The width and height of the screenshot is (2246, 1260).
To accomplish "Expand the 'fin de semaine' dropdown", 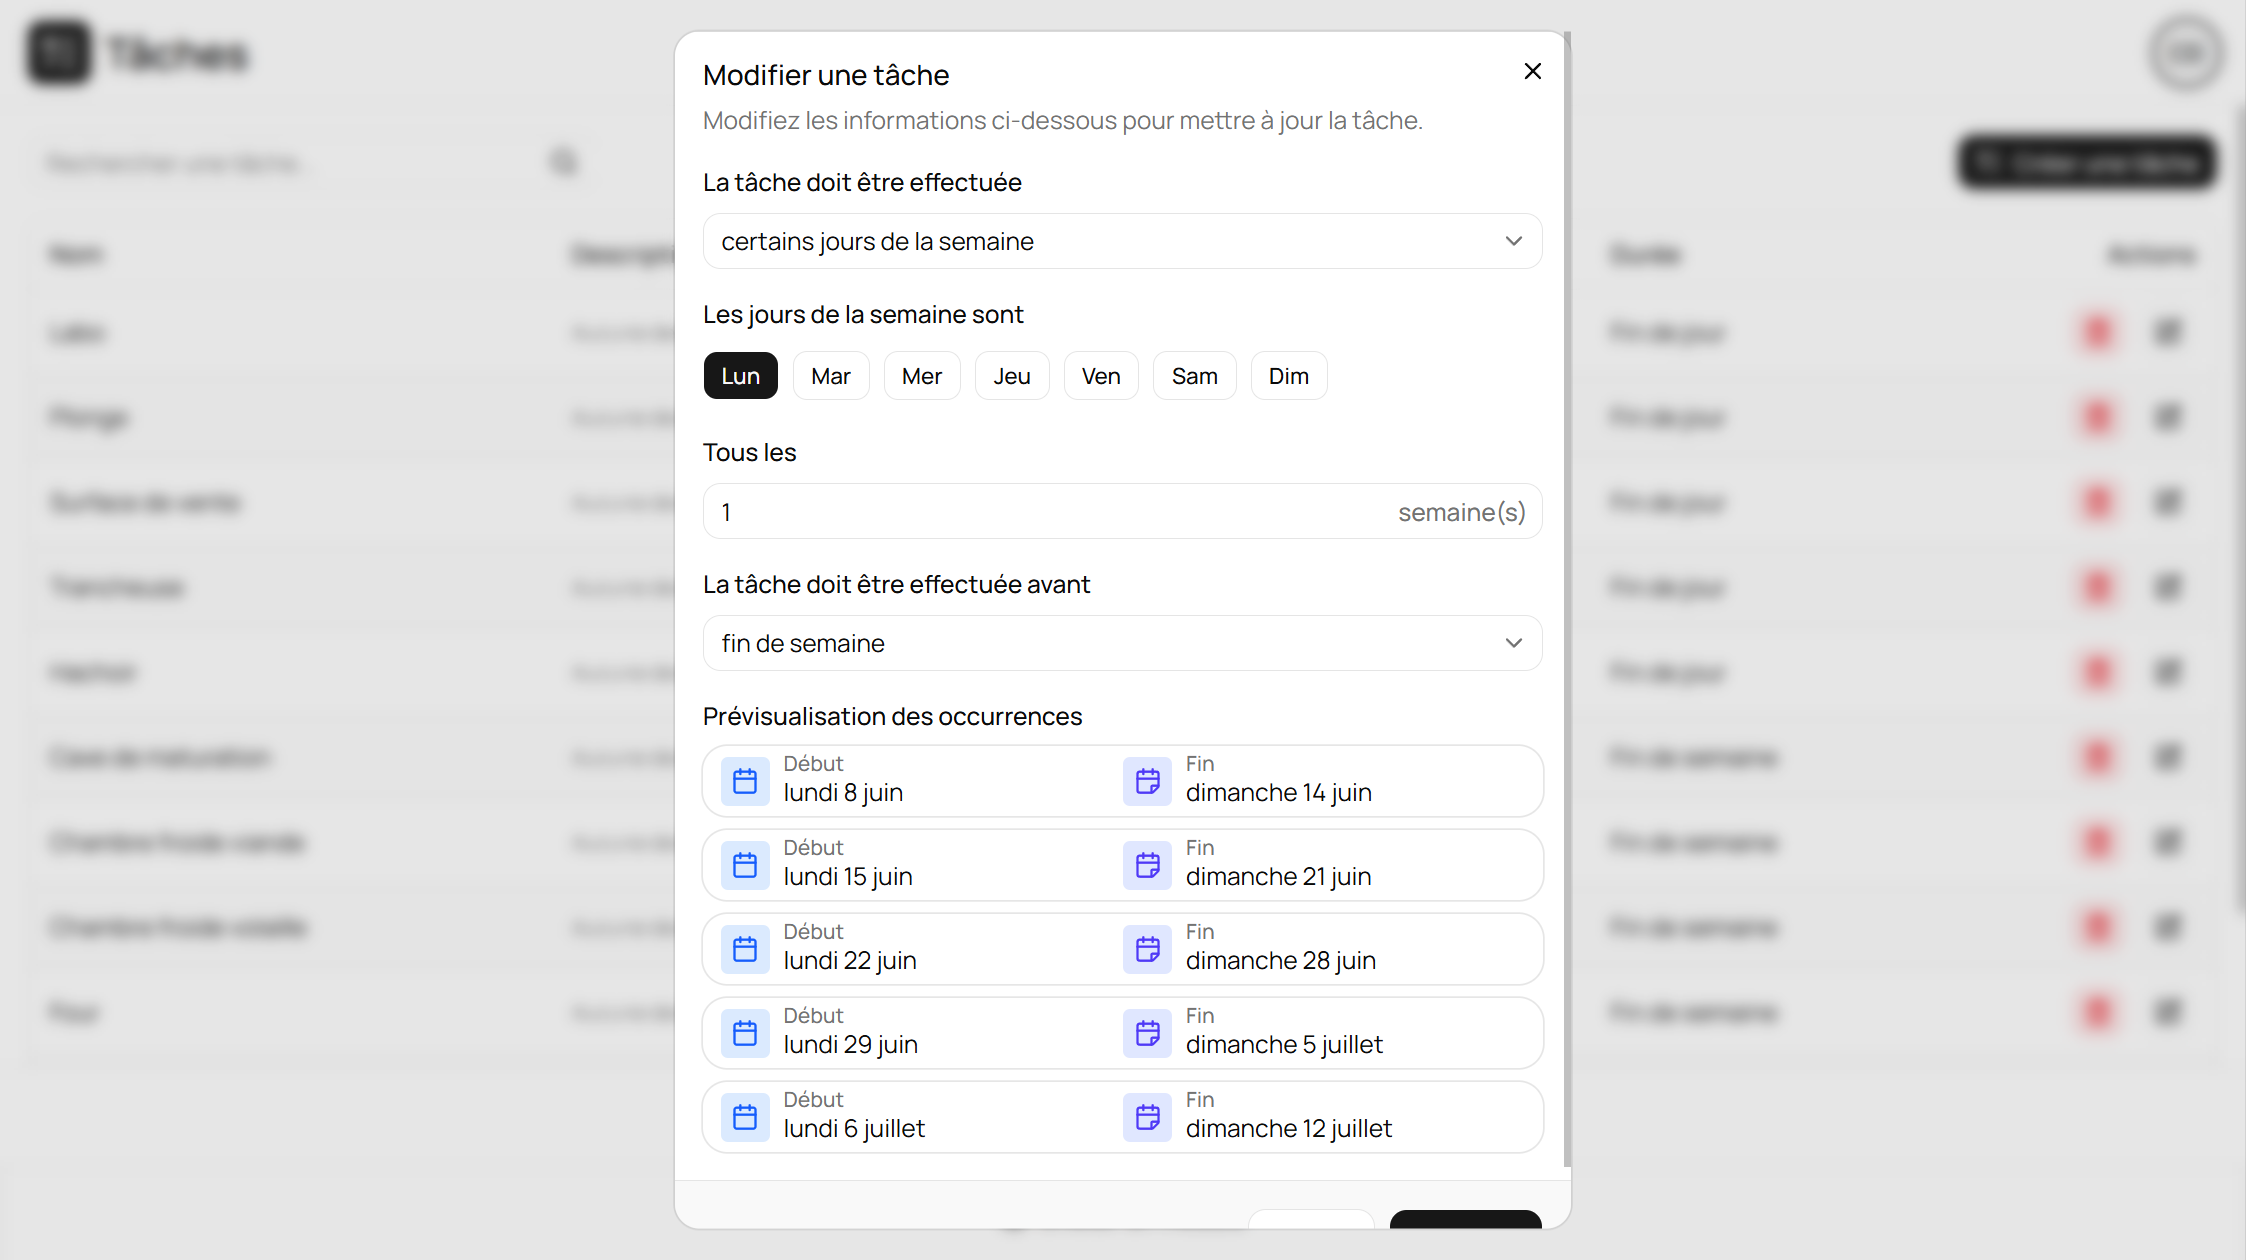I will click(x=1122, y=643).
